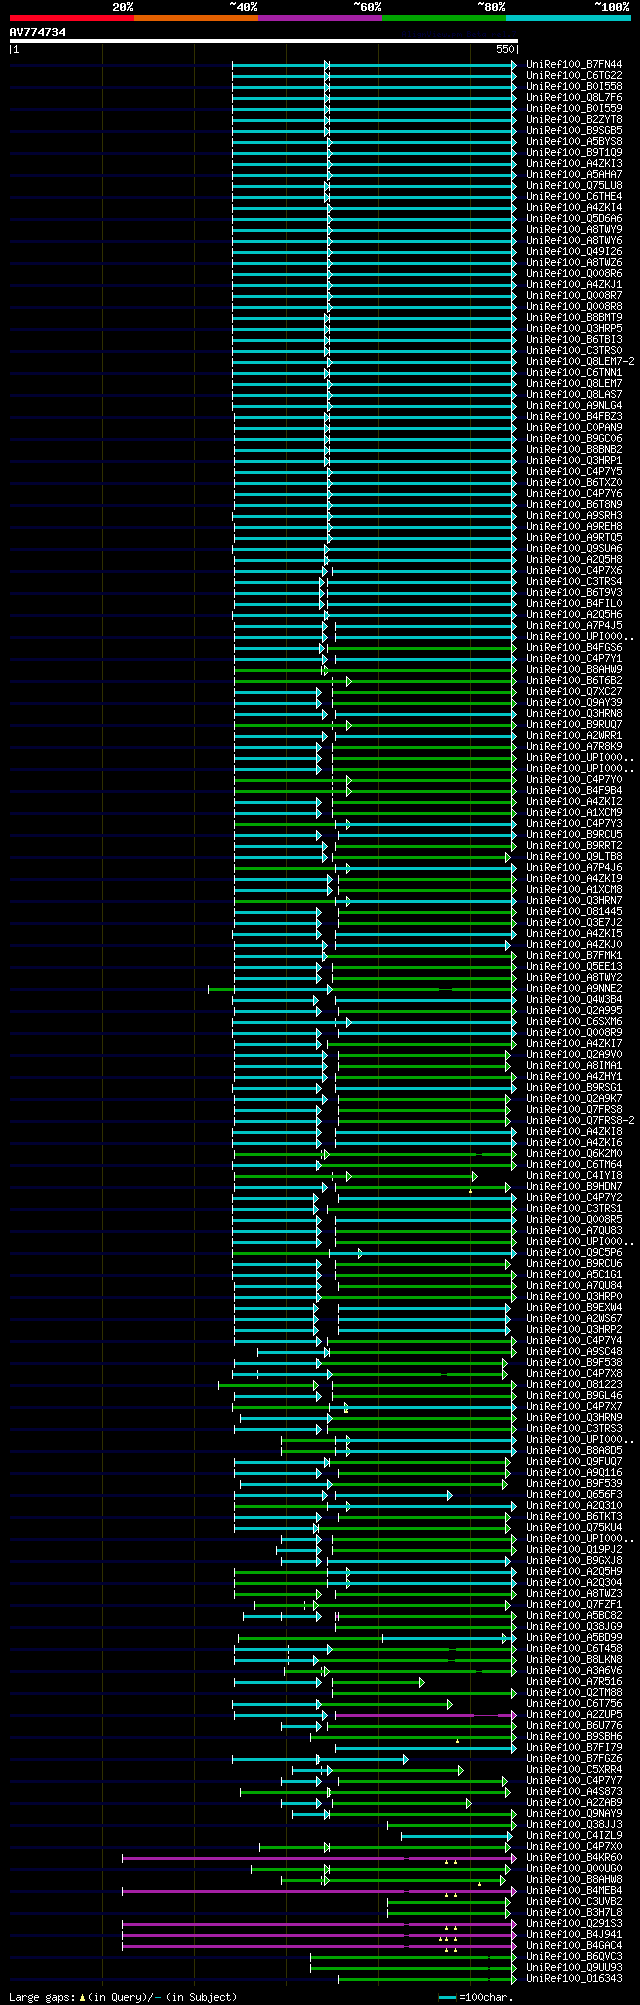Select the UniRef100_C6SXM6 label
The height and width of the screenshot is (2005, 640).
pyautogui.click(x=574, y=1022)
